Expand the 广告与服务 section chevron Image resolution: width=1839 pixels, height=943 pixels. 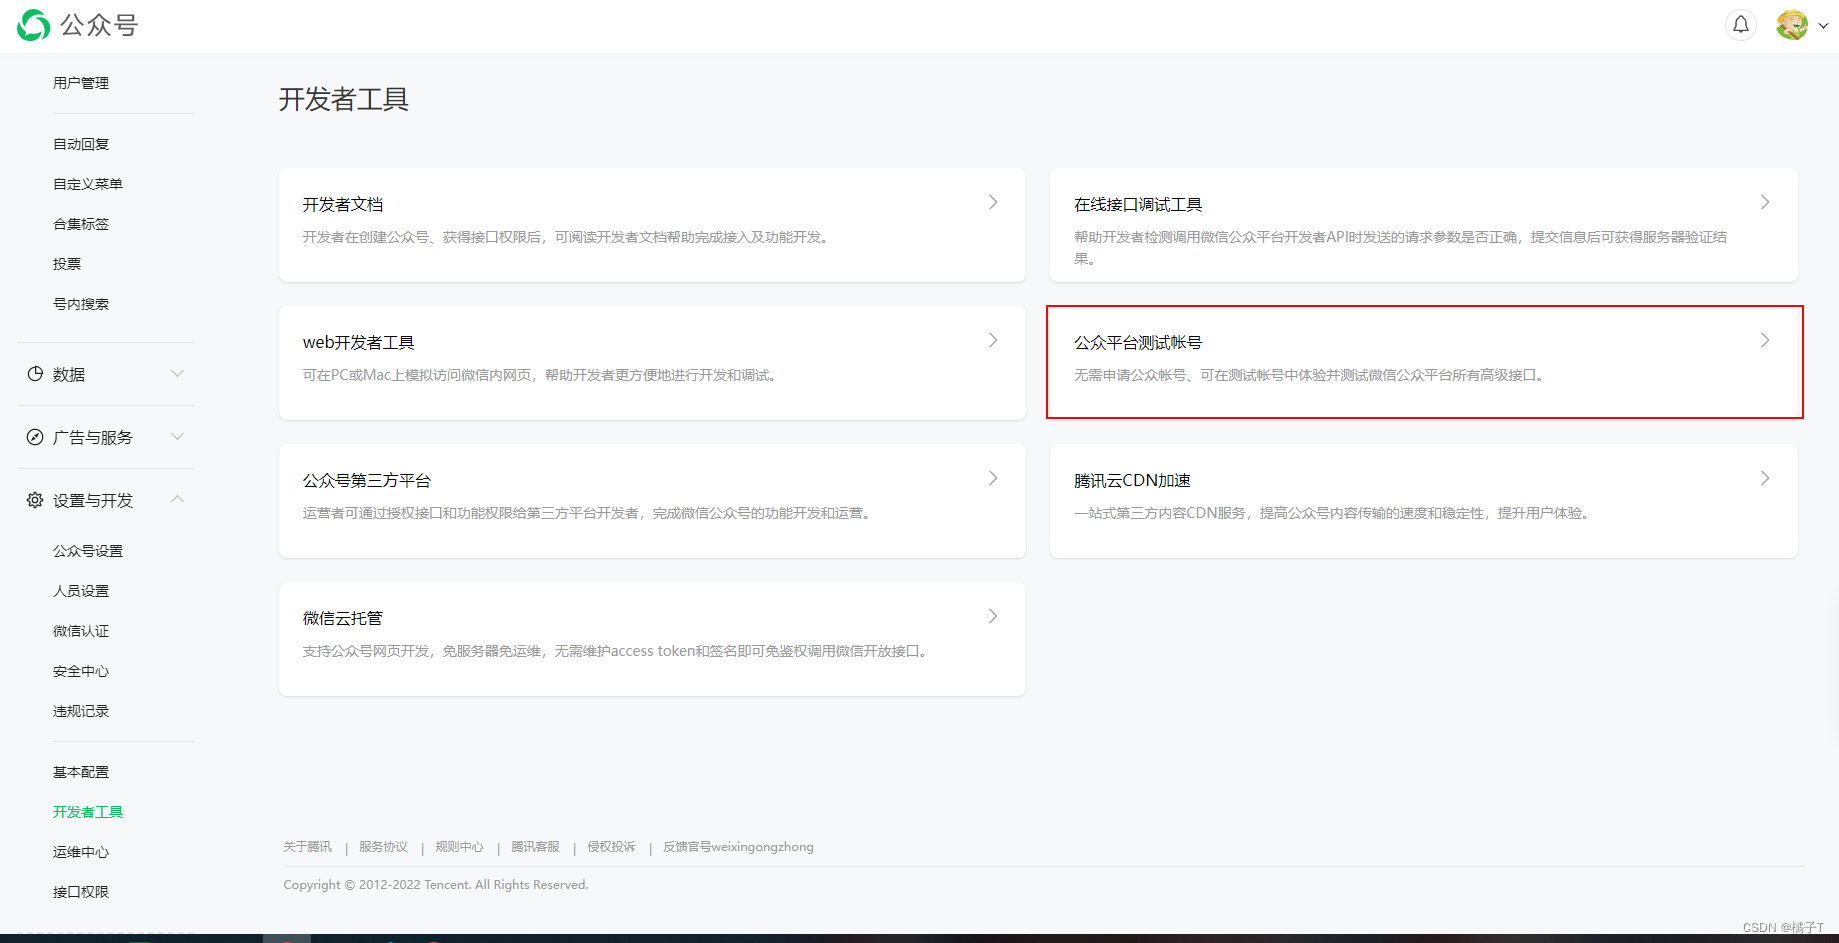point(177,437)
